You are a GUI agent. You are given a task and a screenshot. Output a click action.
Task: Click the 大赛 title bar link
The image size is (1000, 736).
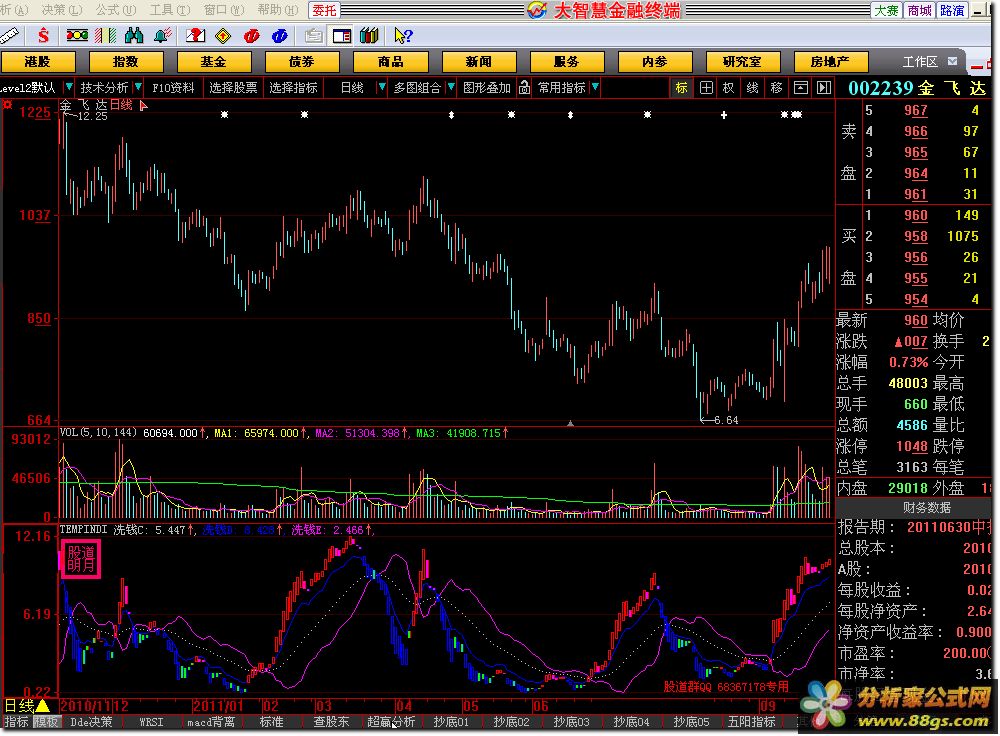886,10
